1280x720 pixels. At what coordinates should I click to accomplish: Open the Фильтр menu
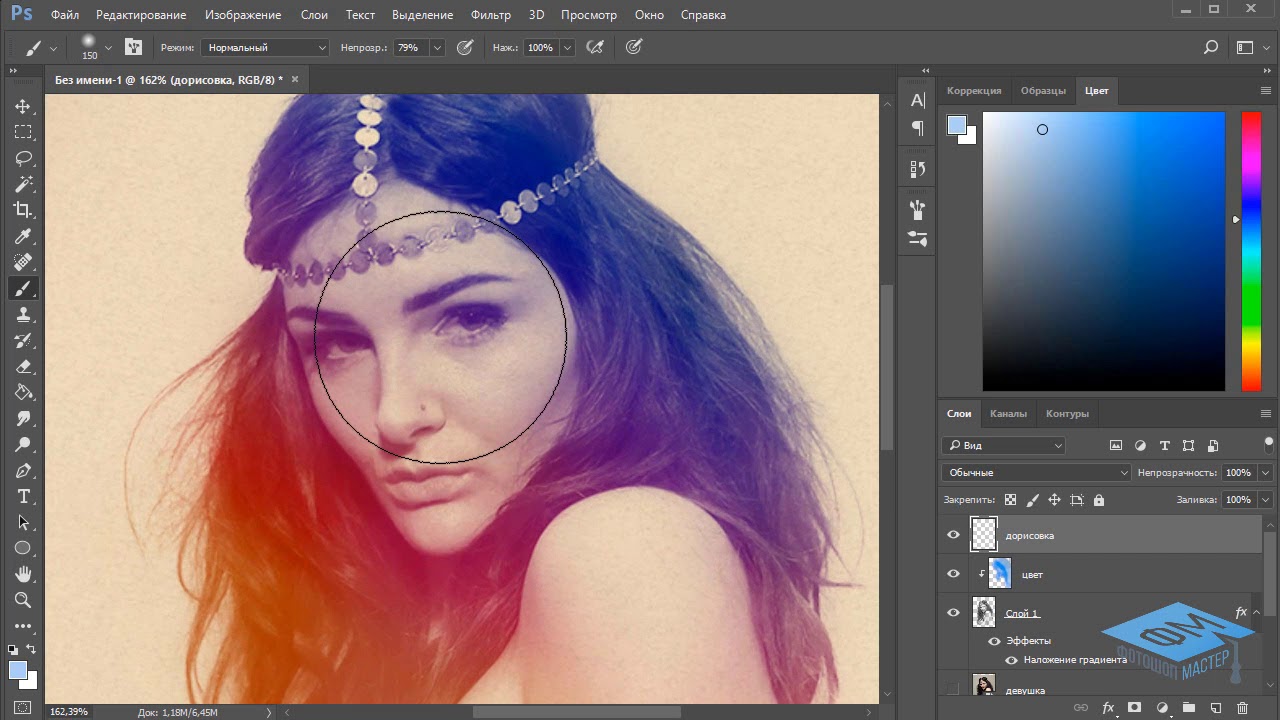490,15
